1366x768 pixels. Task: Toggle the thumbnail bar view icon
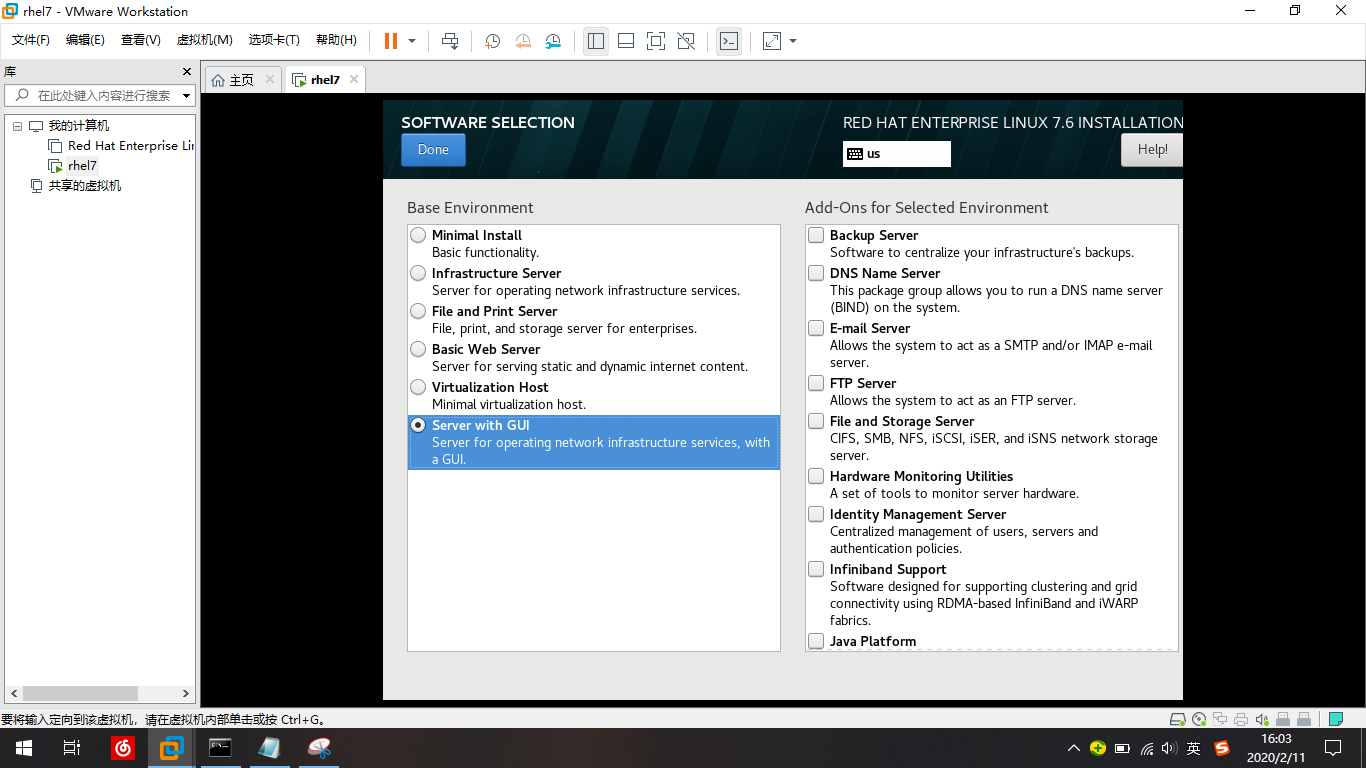tap(626, 41)
